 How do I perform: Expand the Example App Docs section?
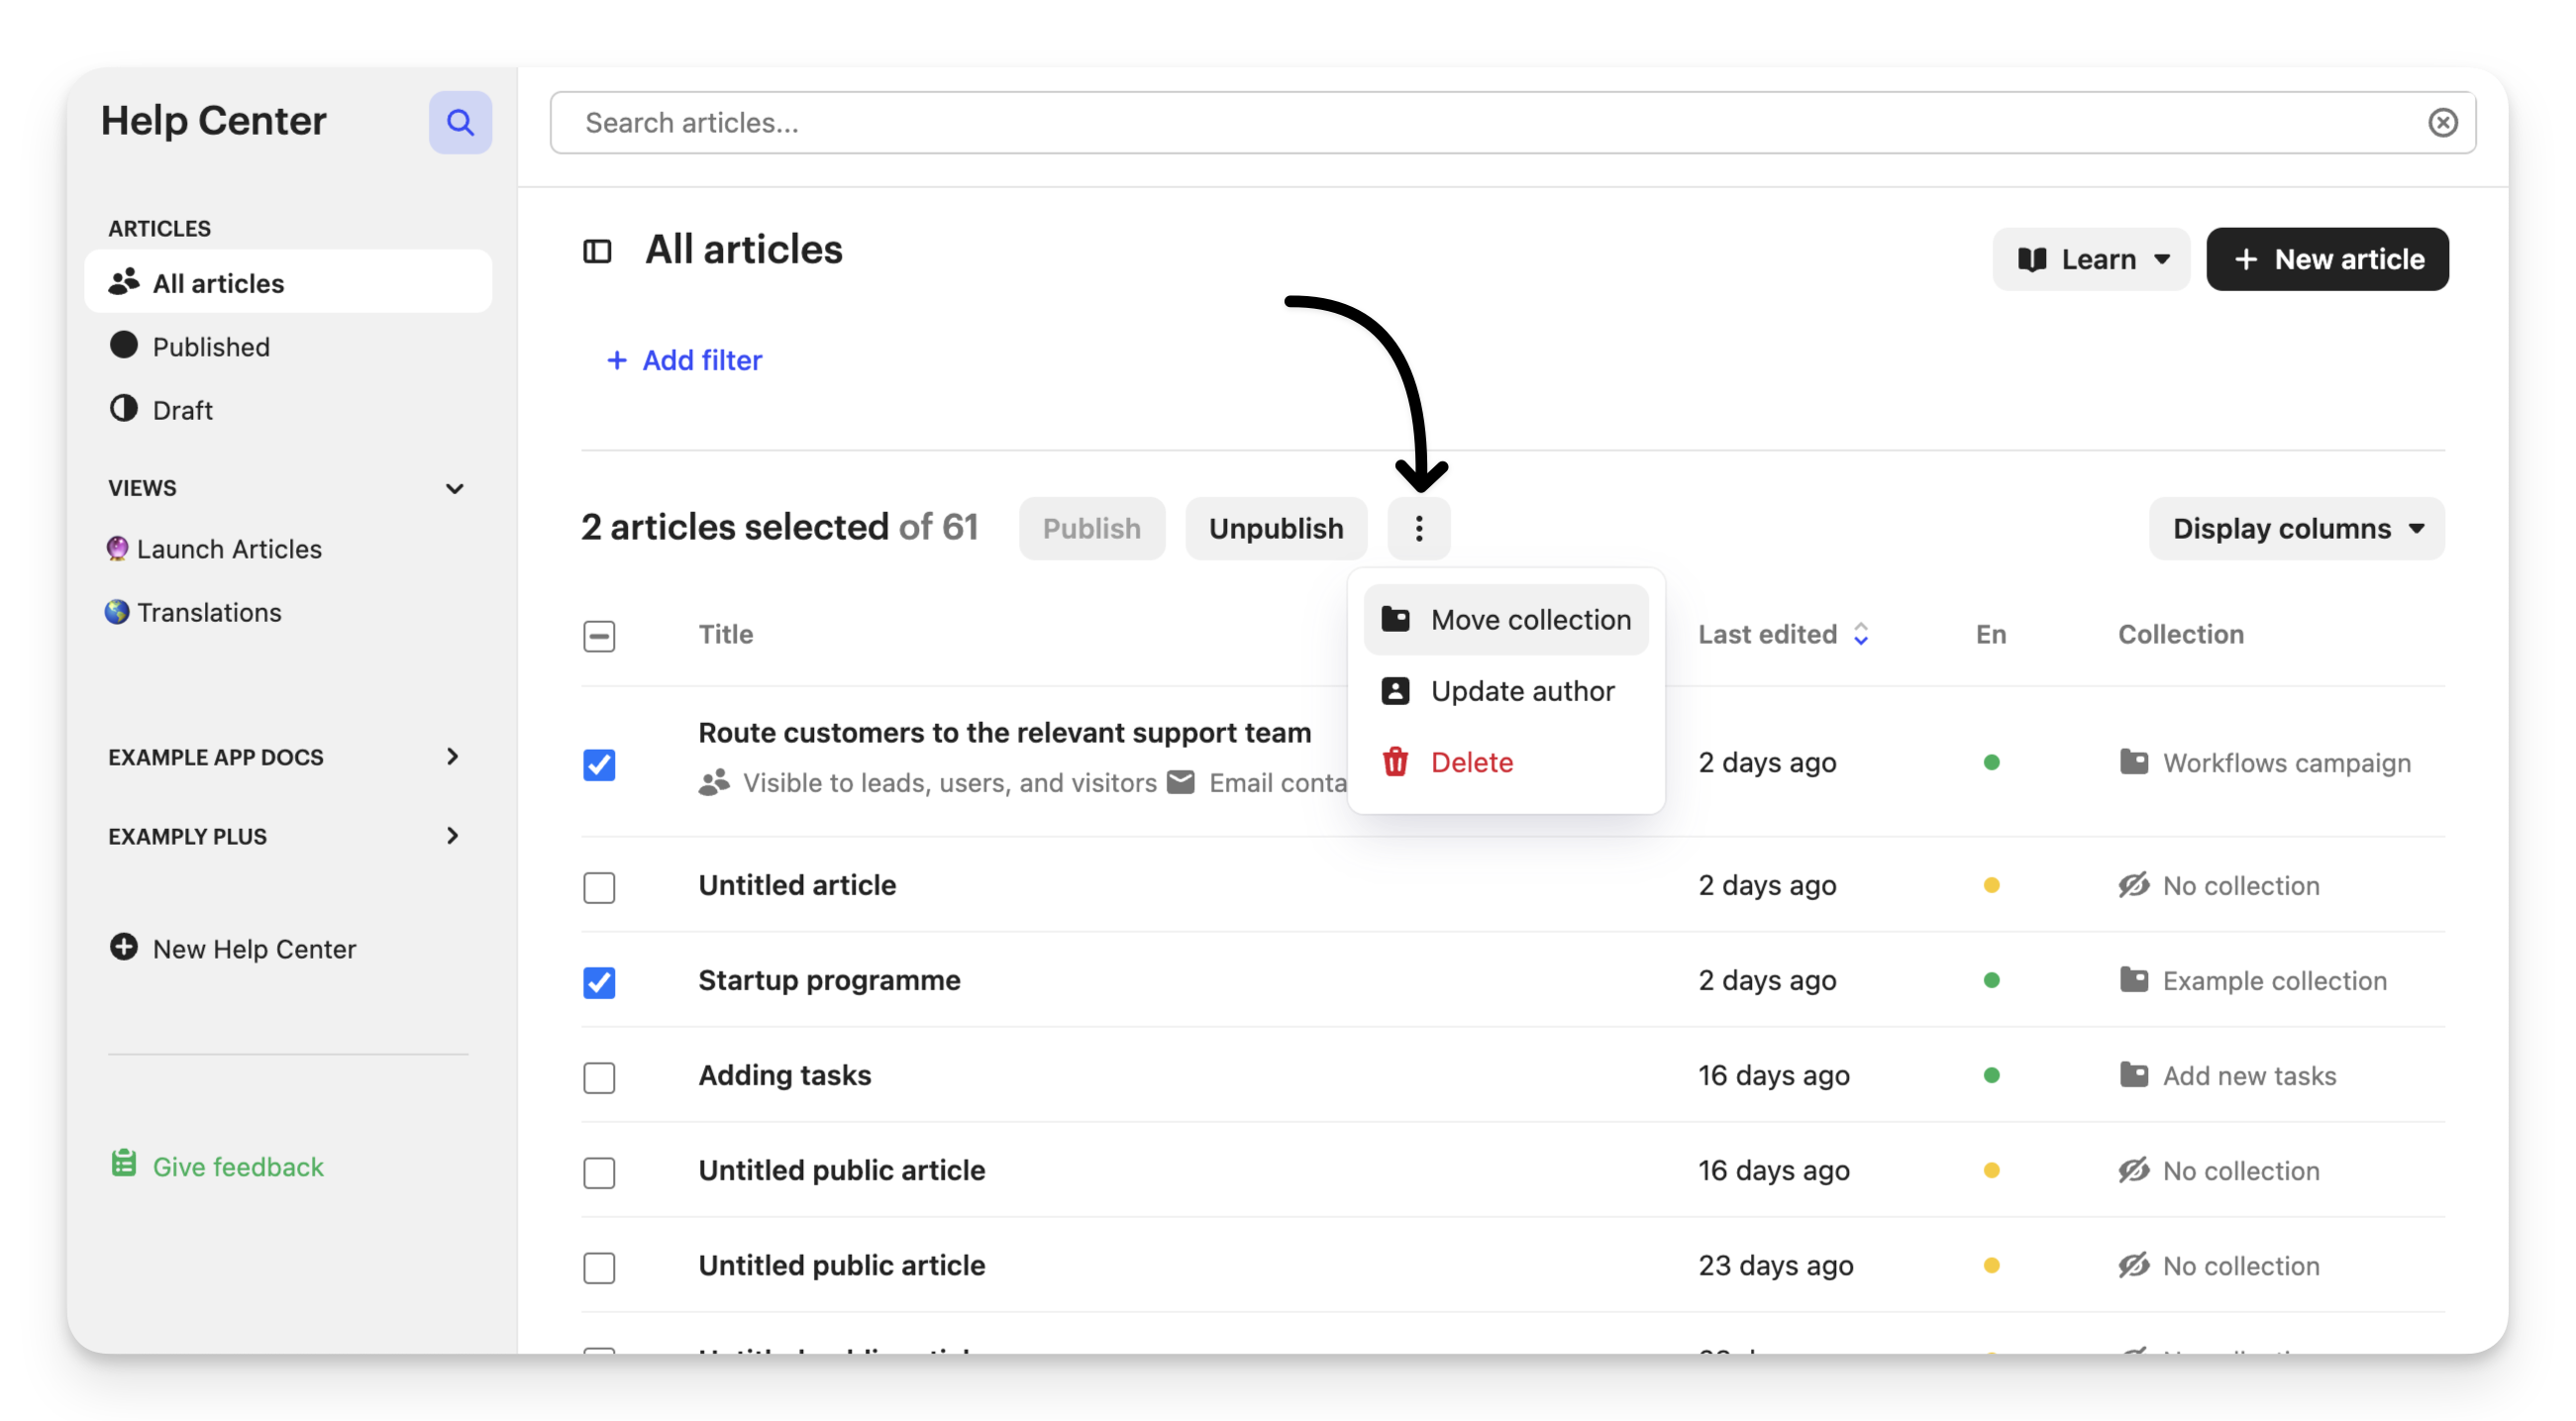tap(453, 756)
